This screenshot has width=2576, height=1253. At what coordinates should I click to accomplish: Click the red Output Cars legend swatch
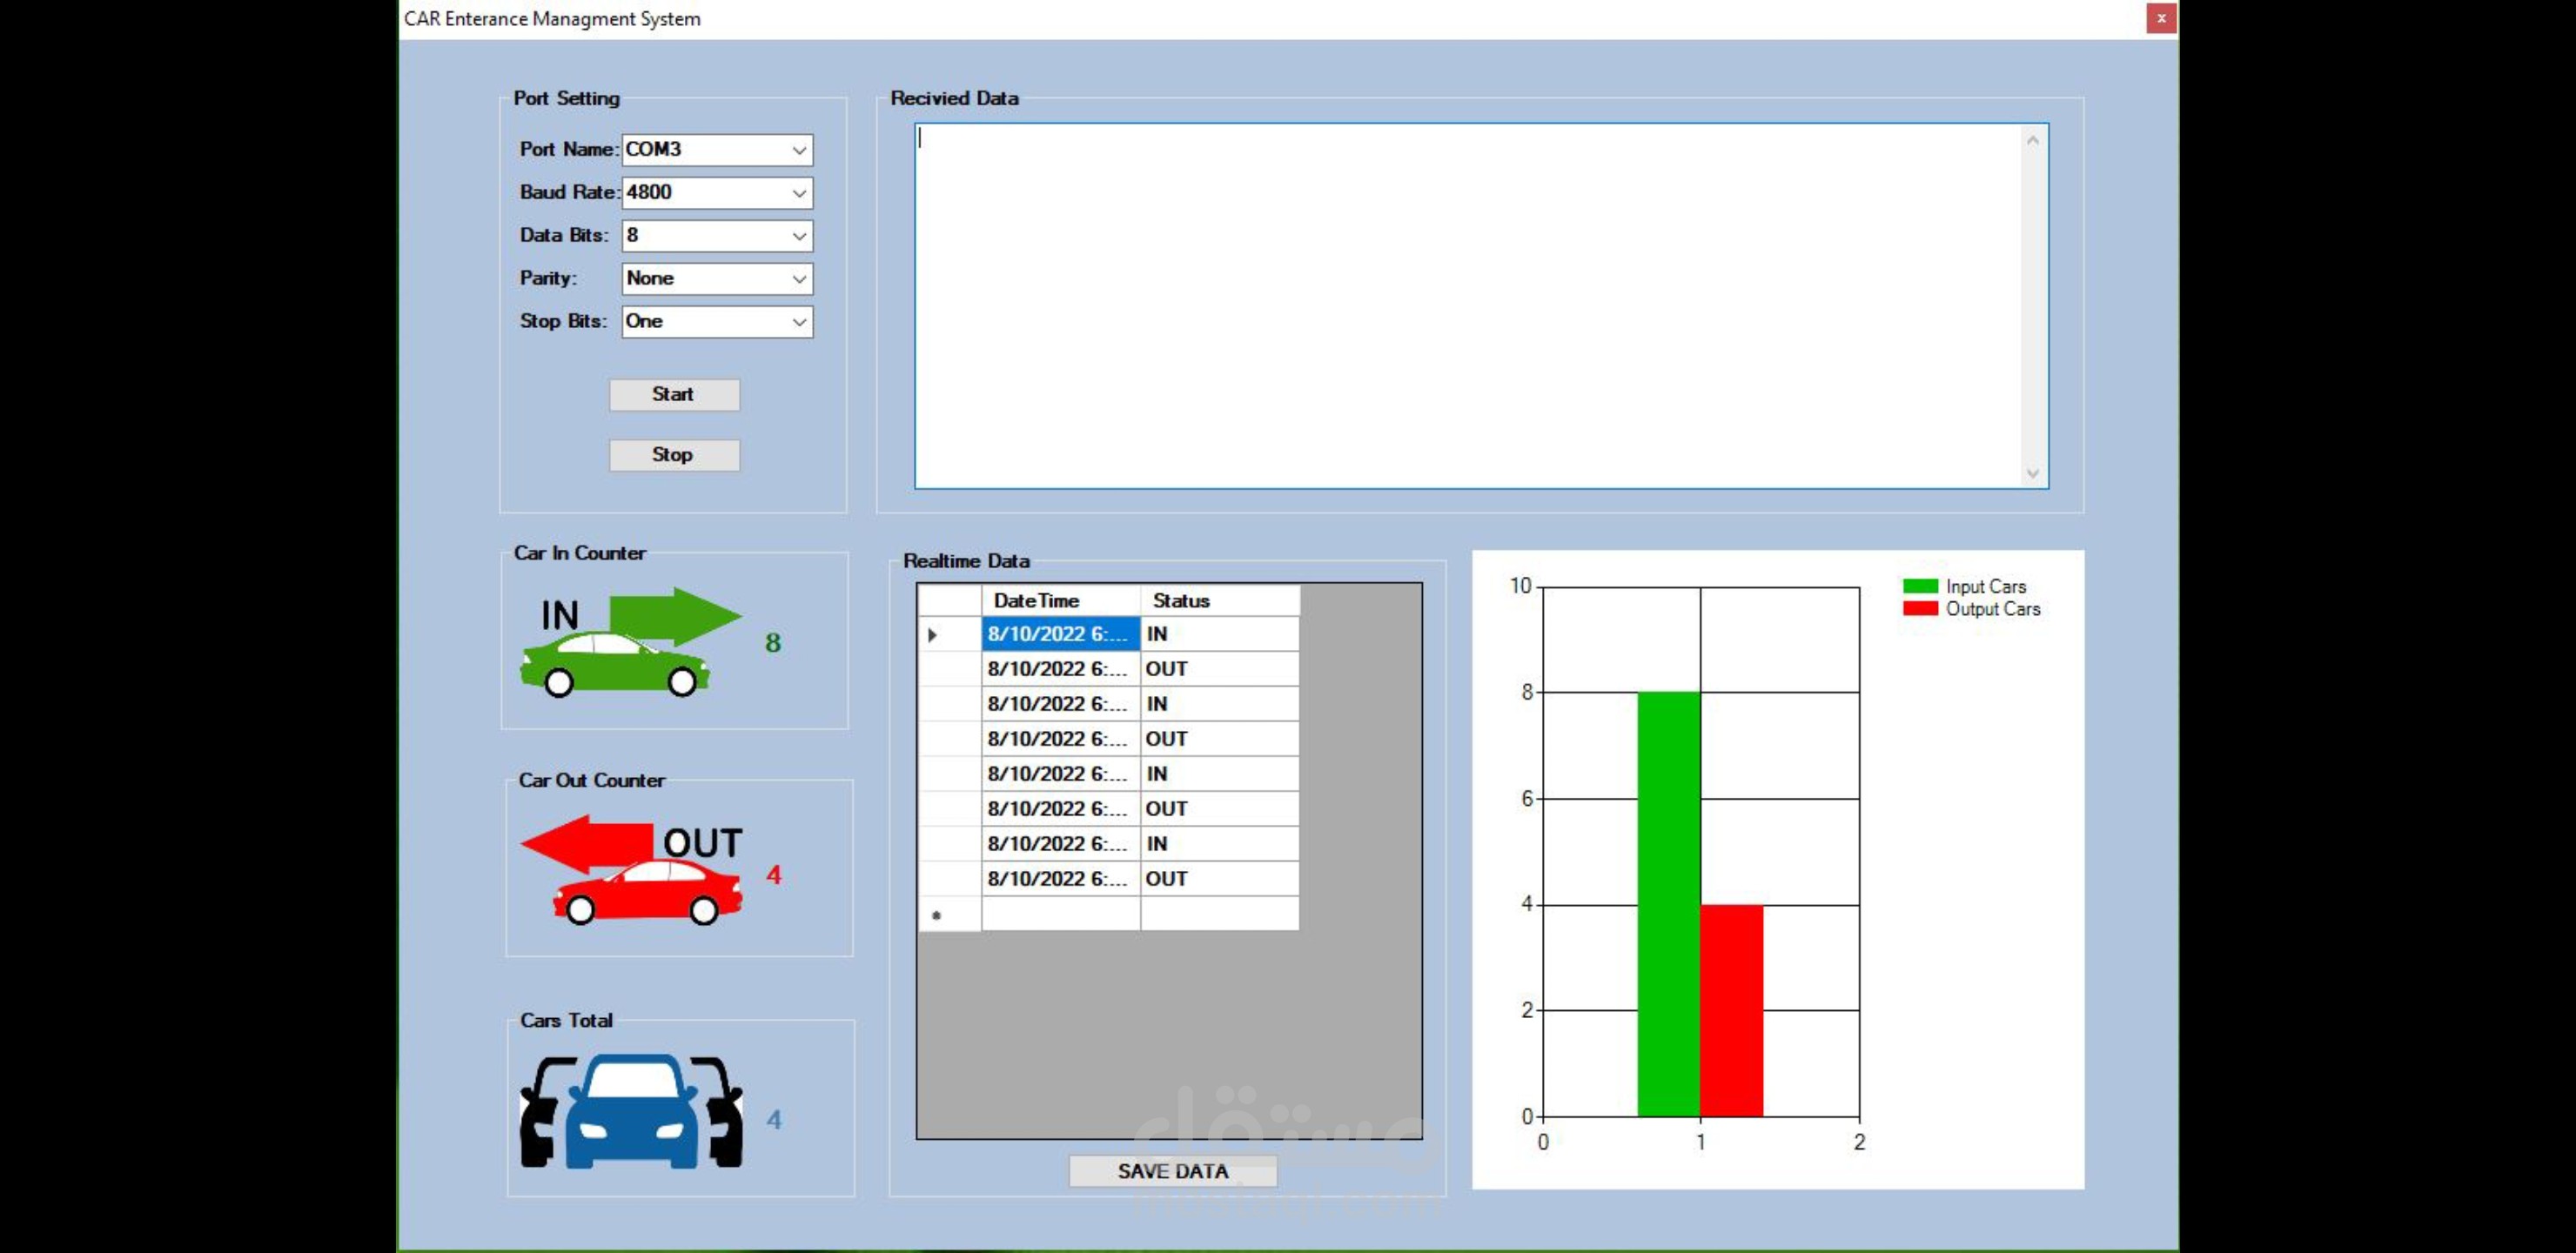tap(1920, 609)
